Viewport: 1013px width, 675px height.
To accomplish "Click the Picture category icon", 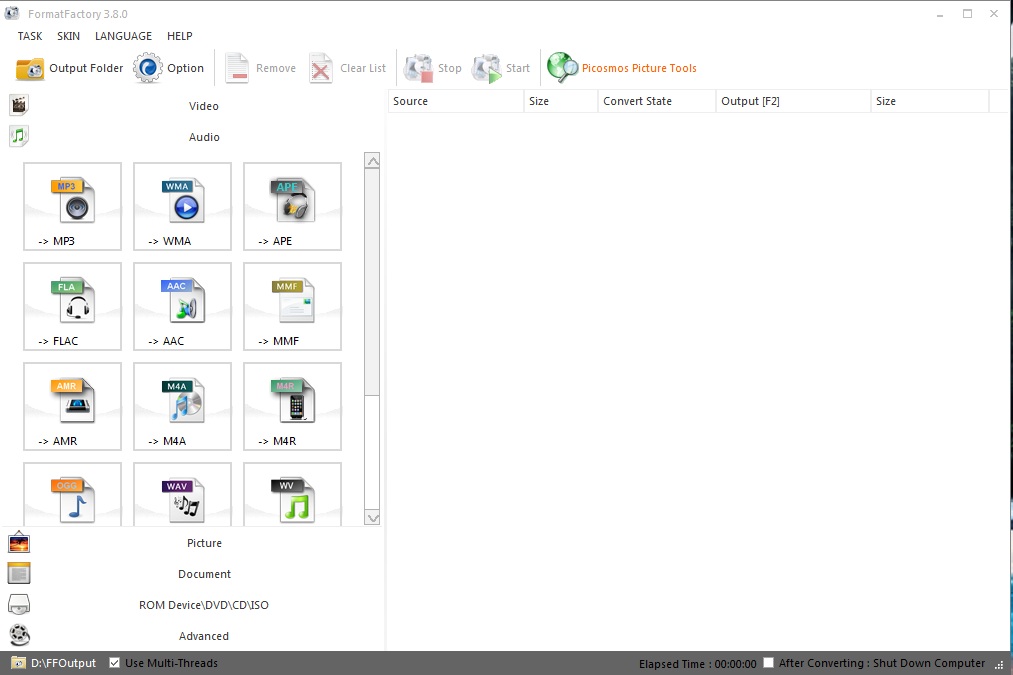I will coord(19,543).
